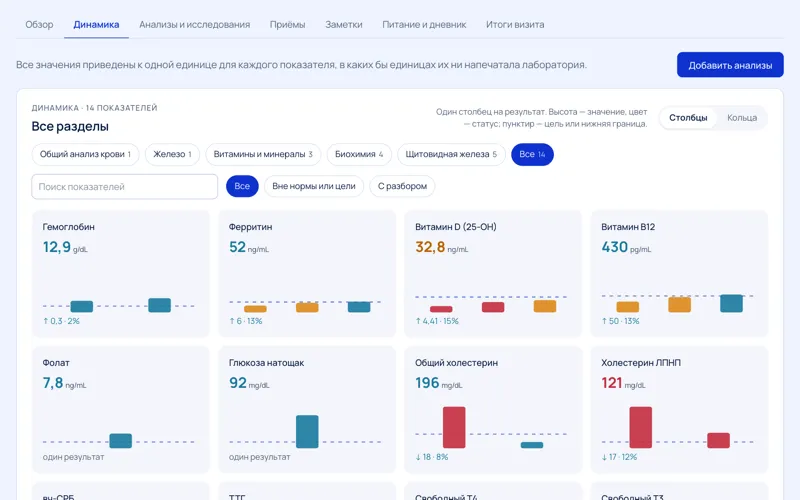Select the Динамика tab
800x500 pixels.
coord(96,24)
